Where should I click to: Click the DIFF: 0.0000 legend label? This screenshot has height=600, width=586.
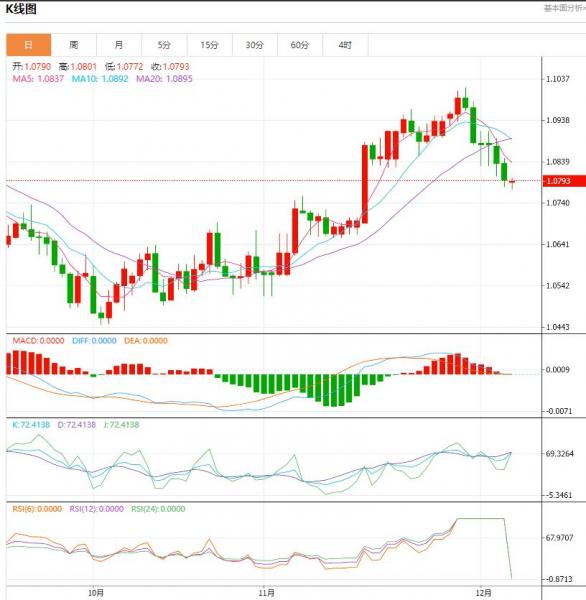(94, 341)
